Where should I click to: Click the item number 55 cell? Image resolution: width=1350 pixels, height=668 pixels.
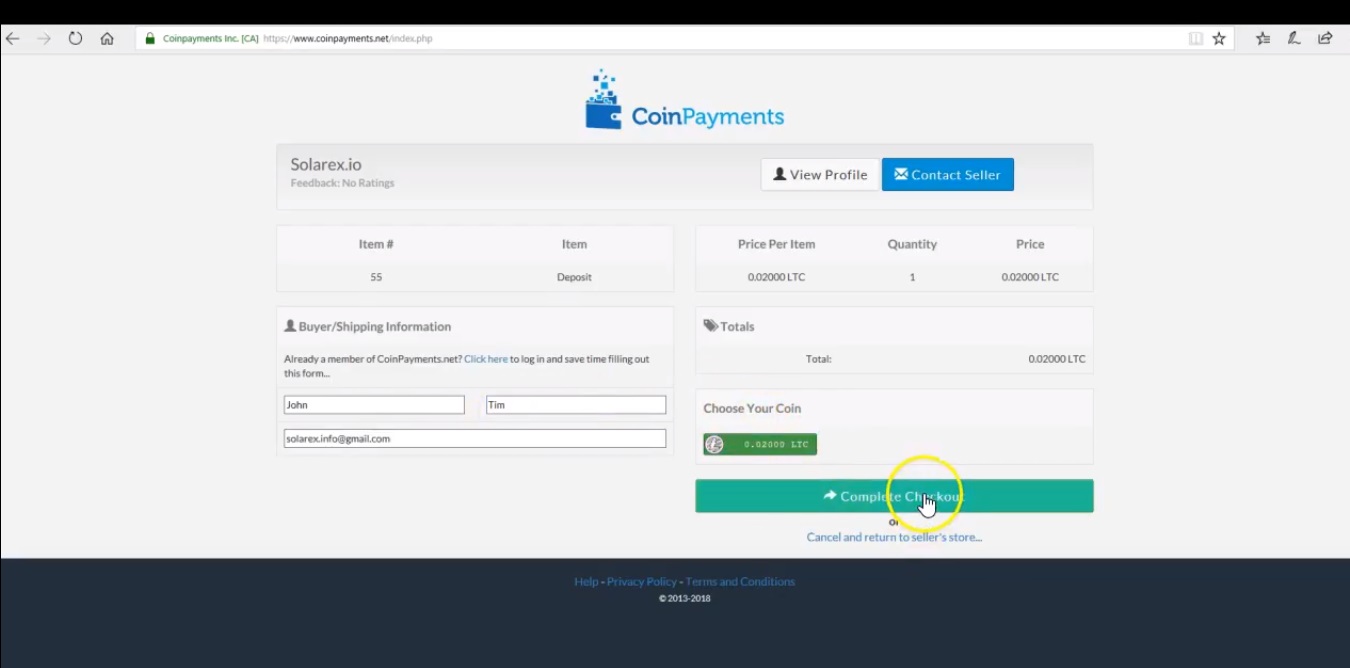pos(376,277)
